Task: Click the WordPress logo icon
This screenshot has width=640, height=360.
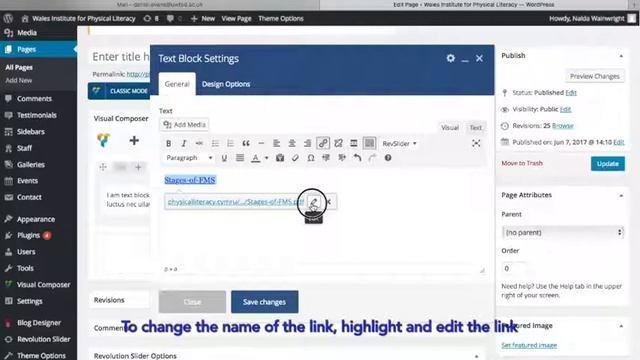Action: click(x=8, y=18)
